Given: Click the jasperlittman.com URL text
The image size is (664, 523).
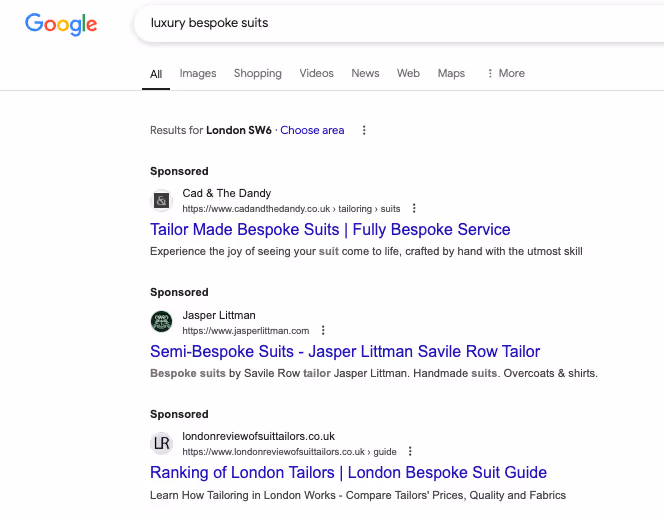Looking at the screenshot, I should (246, 331).
